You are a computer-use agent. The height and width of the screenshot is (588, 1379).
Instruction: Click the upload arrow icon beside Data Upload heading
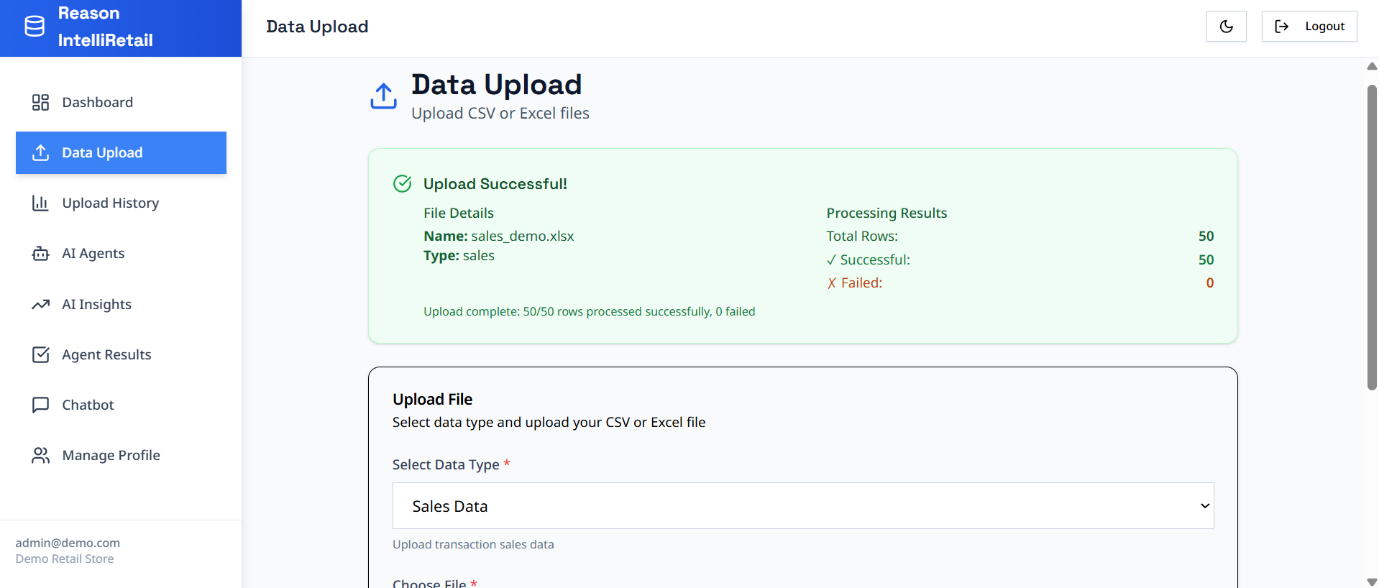(x=383, y=95)
